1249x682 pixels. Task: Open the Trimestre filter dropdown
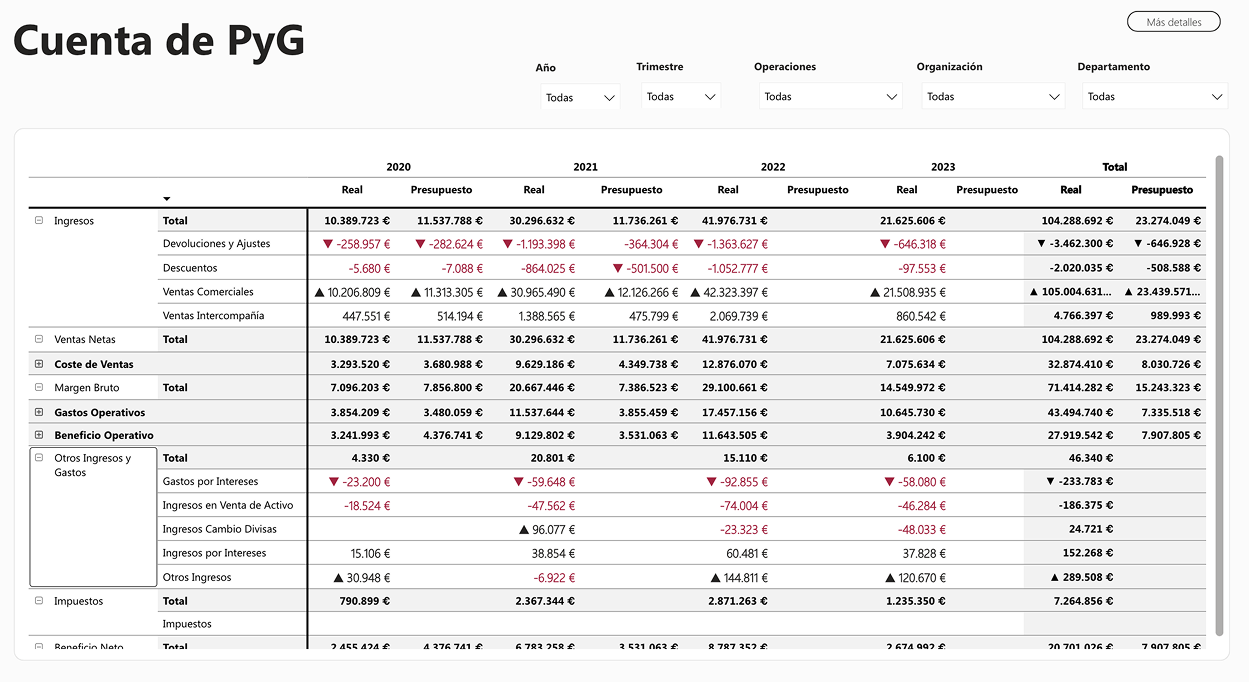pyautogui.click(x=681, y=97)
